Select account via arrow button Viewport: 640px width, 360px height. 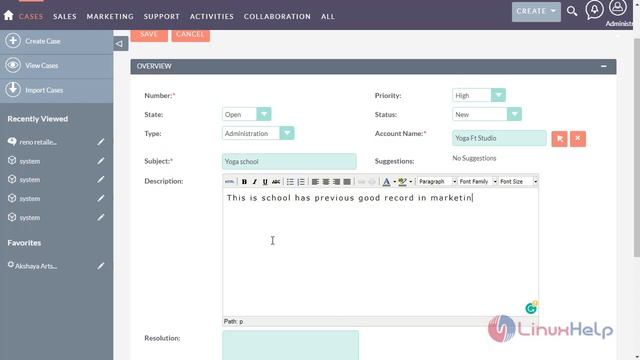pos(559,139)
